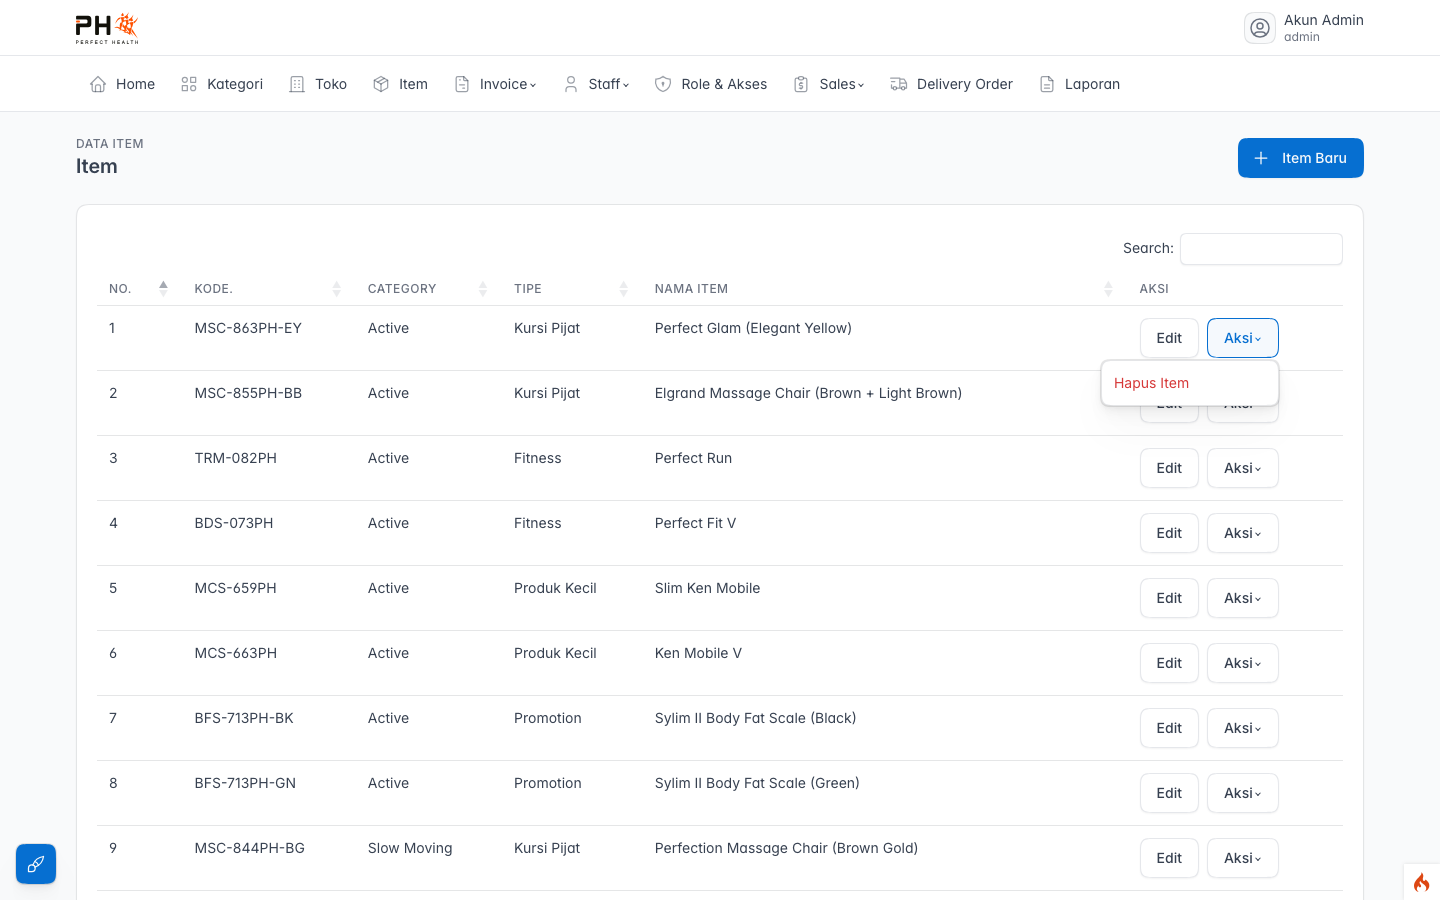This screenshot has width=1440, height=900.
Task: Click the plus icon in Item Baru
Action: pos(1261,158)
